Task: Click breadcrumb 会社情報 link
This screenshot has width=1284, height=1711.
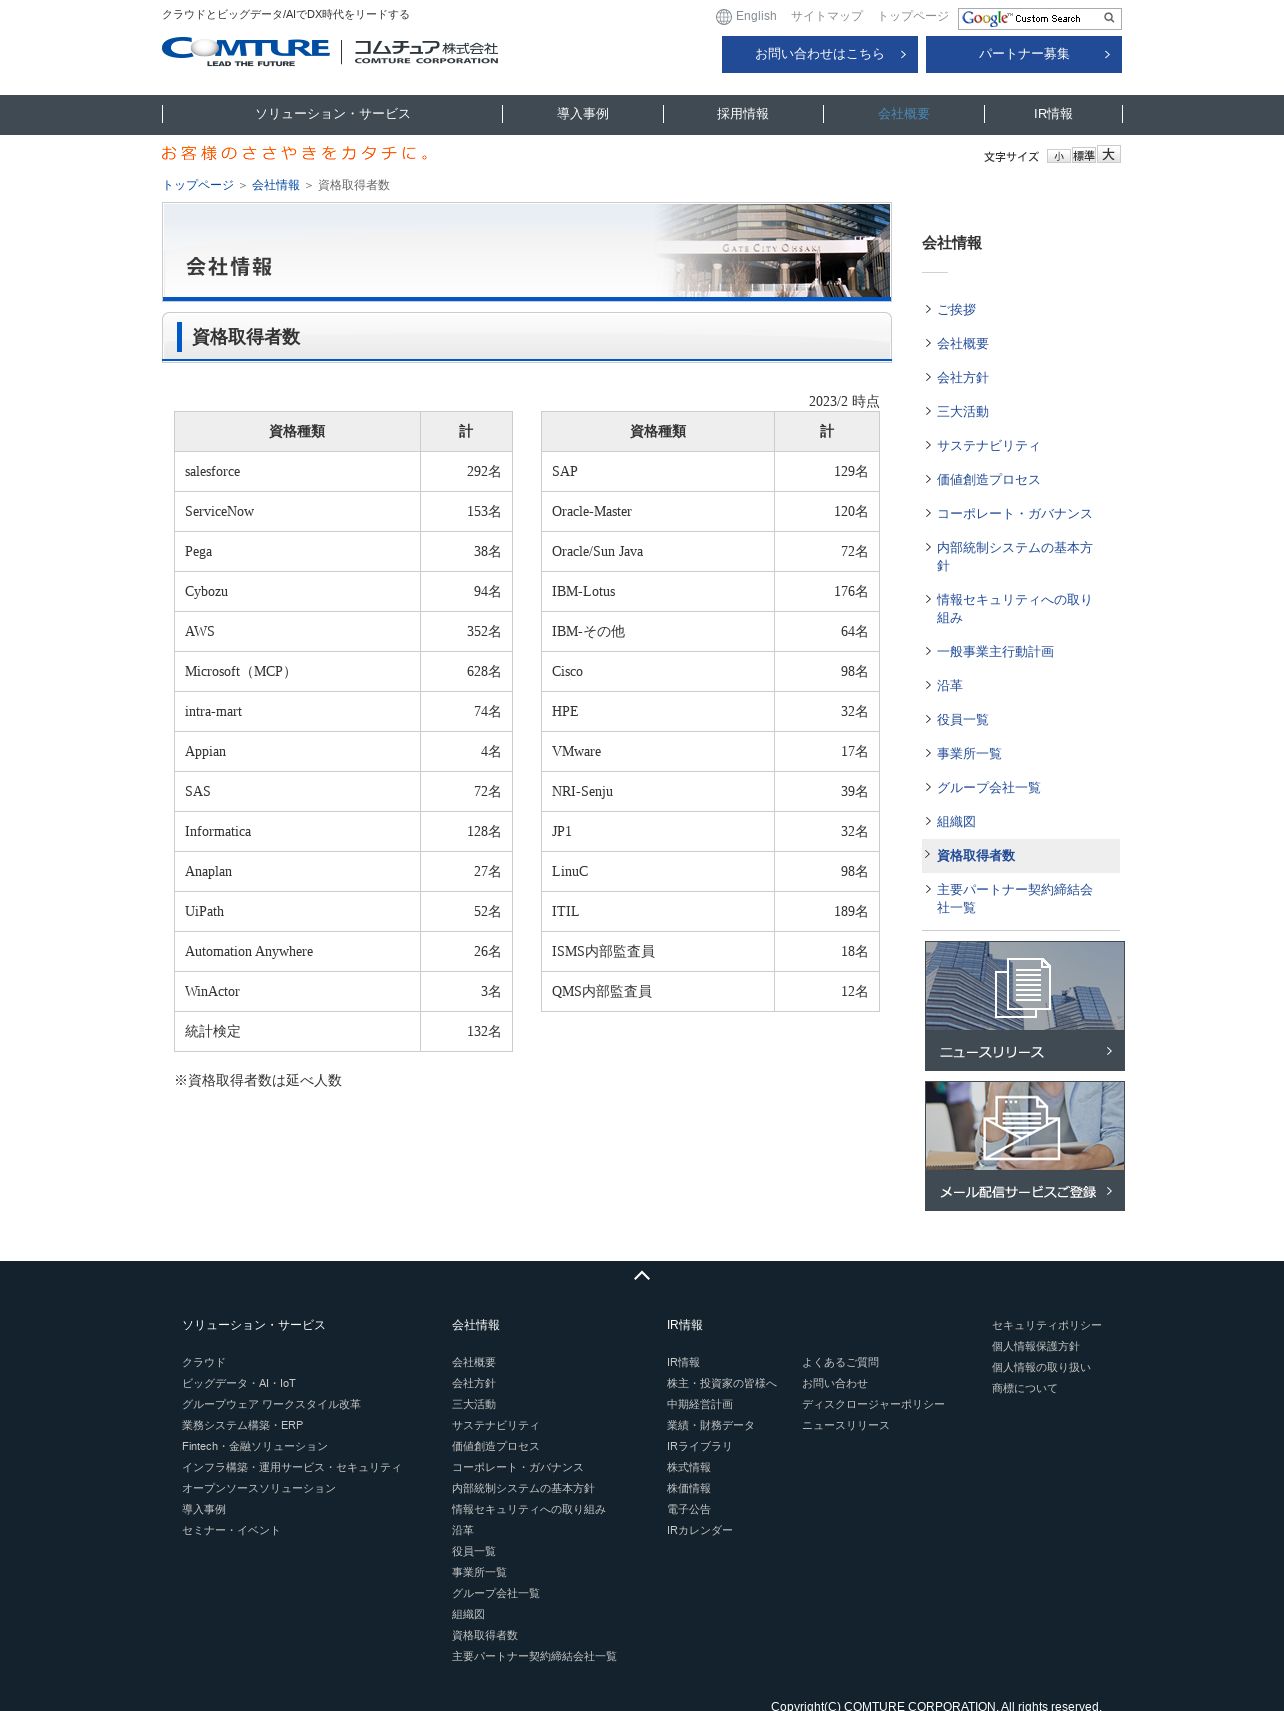Action: [x=276, y=185]
